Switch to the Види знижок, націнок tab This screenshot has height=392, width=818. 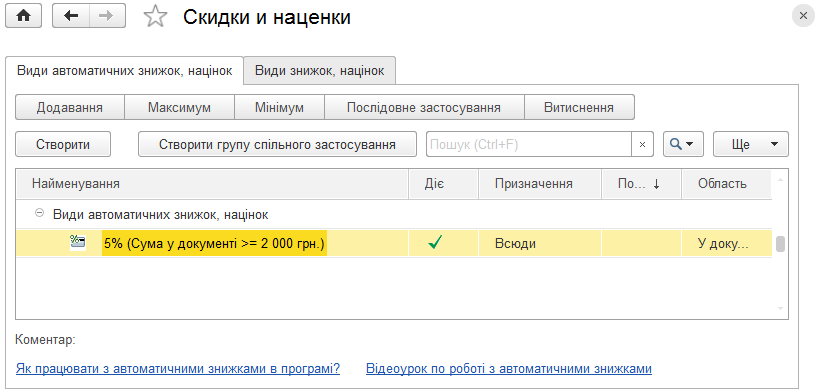[320, 70]
